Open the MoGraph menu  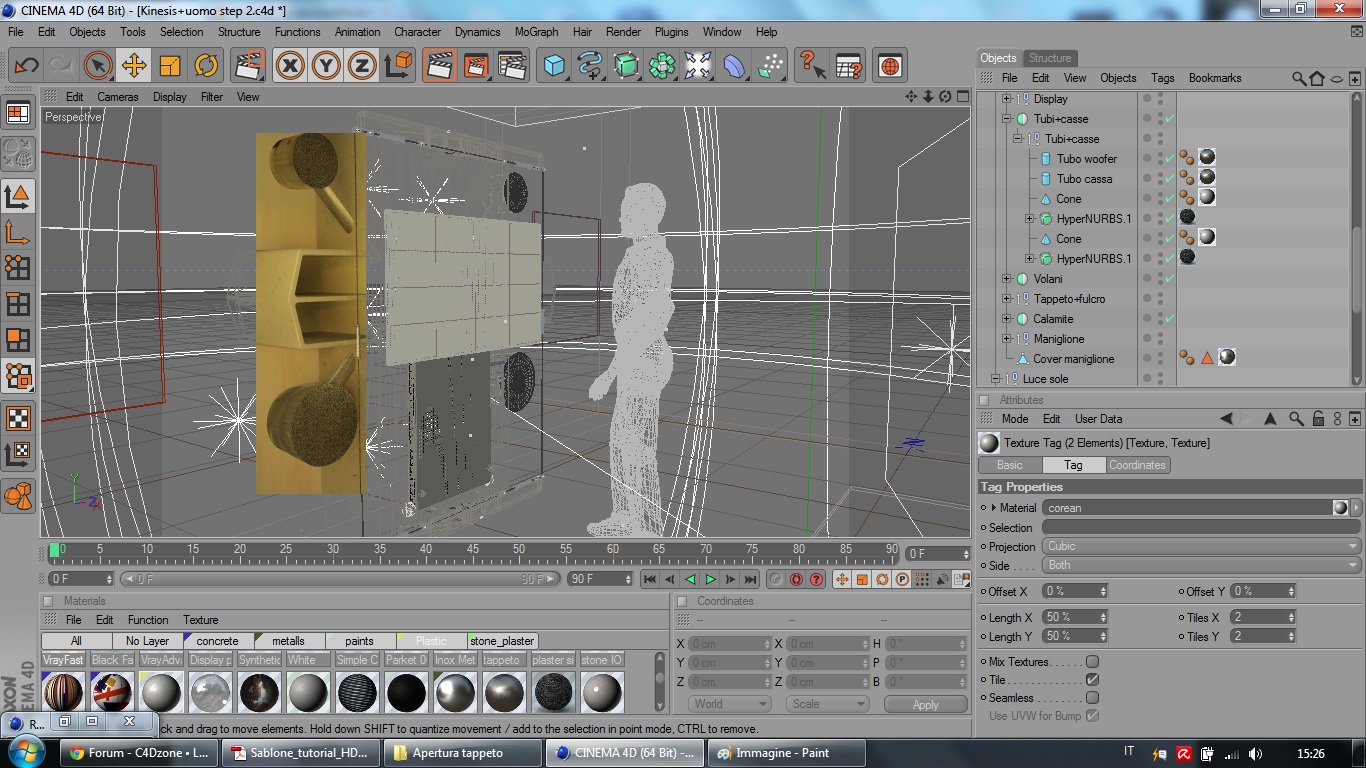(536, 32)
